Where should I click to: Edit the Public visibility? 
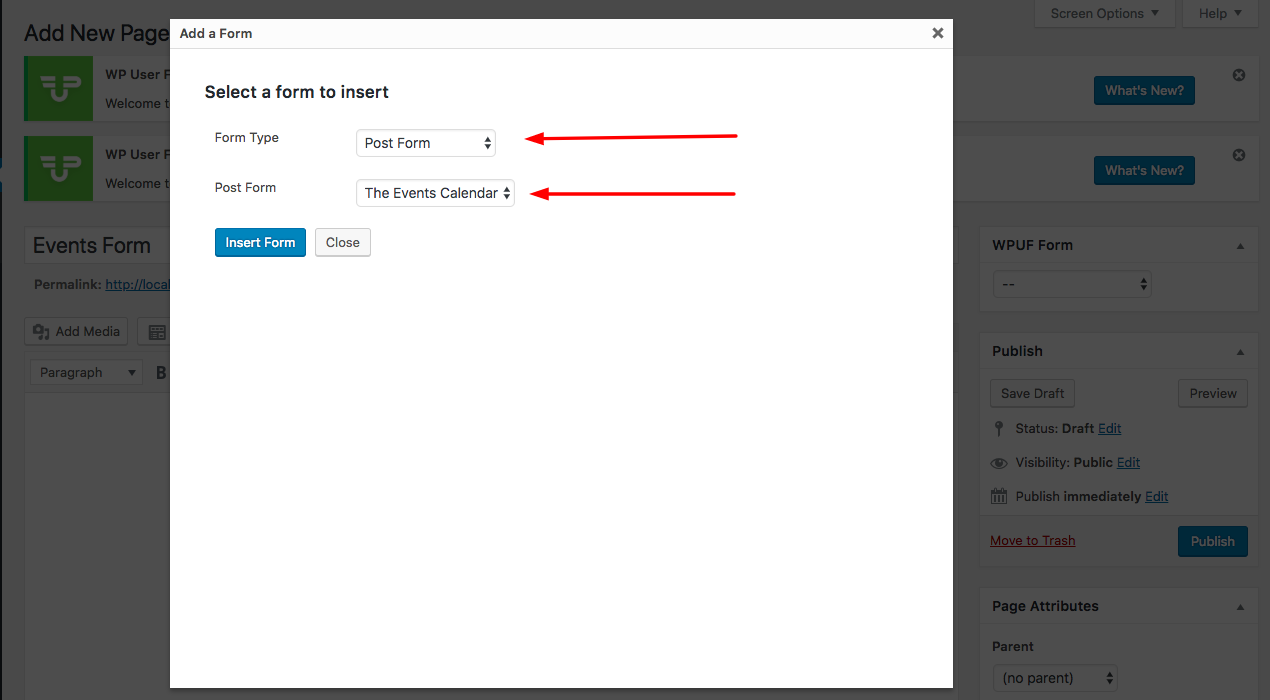click(x=1128, y=462)
